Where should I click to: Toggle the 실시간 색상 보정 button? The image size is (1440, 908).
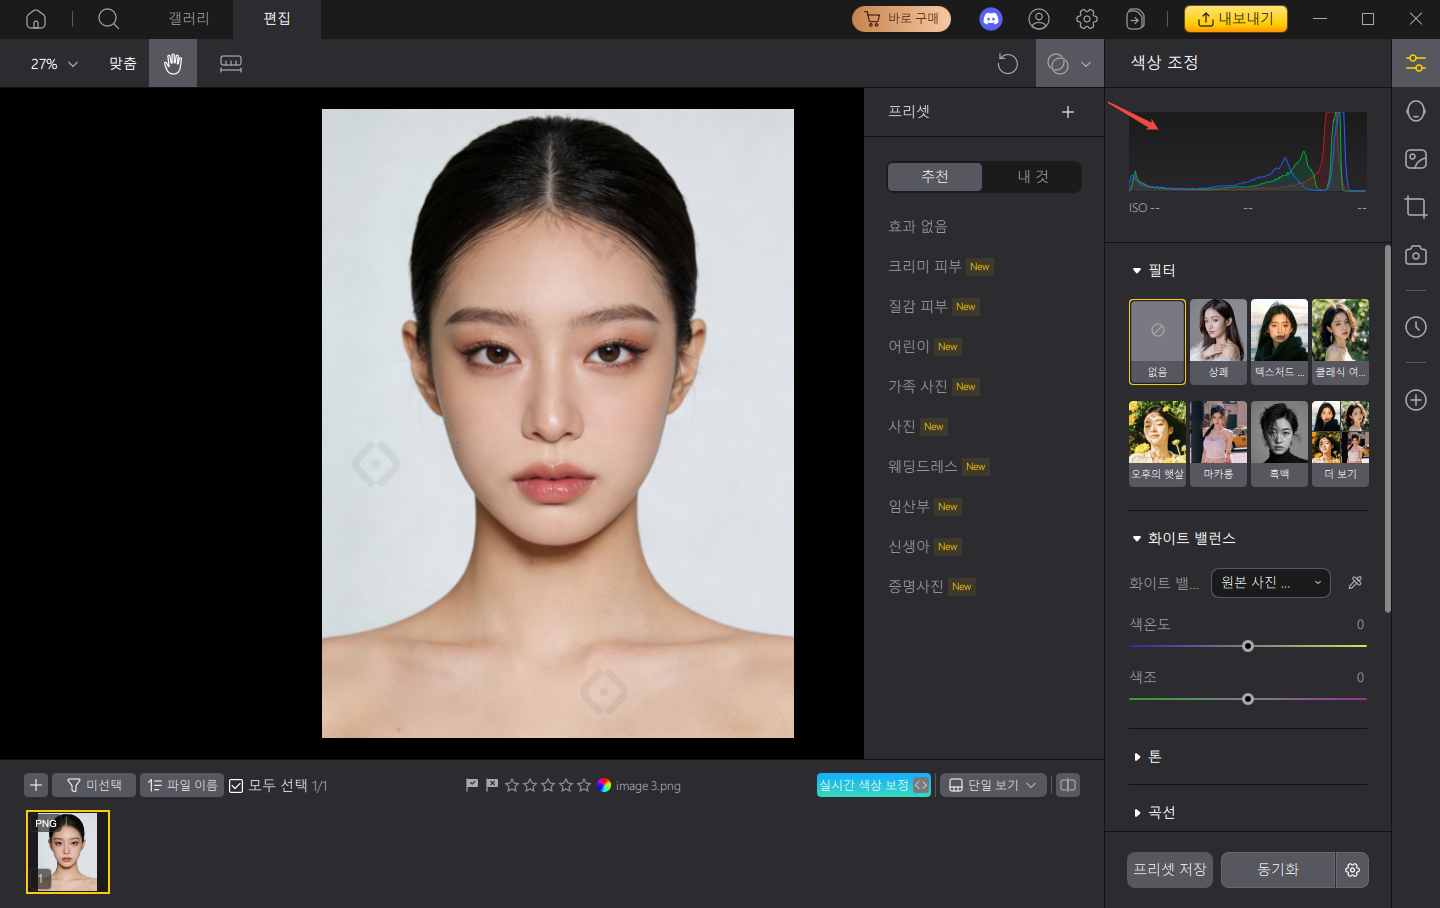[x=873, y=785]
